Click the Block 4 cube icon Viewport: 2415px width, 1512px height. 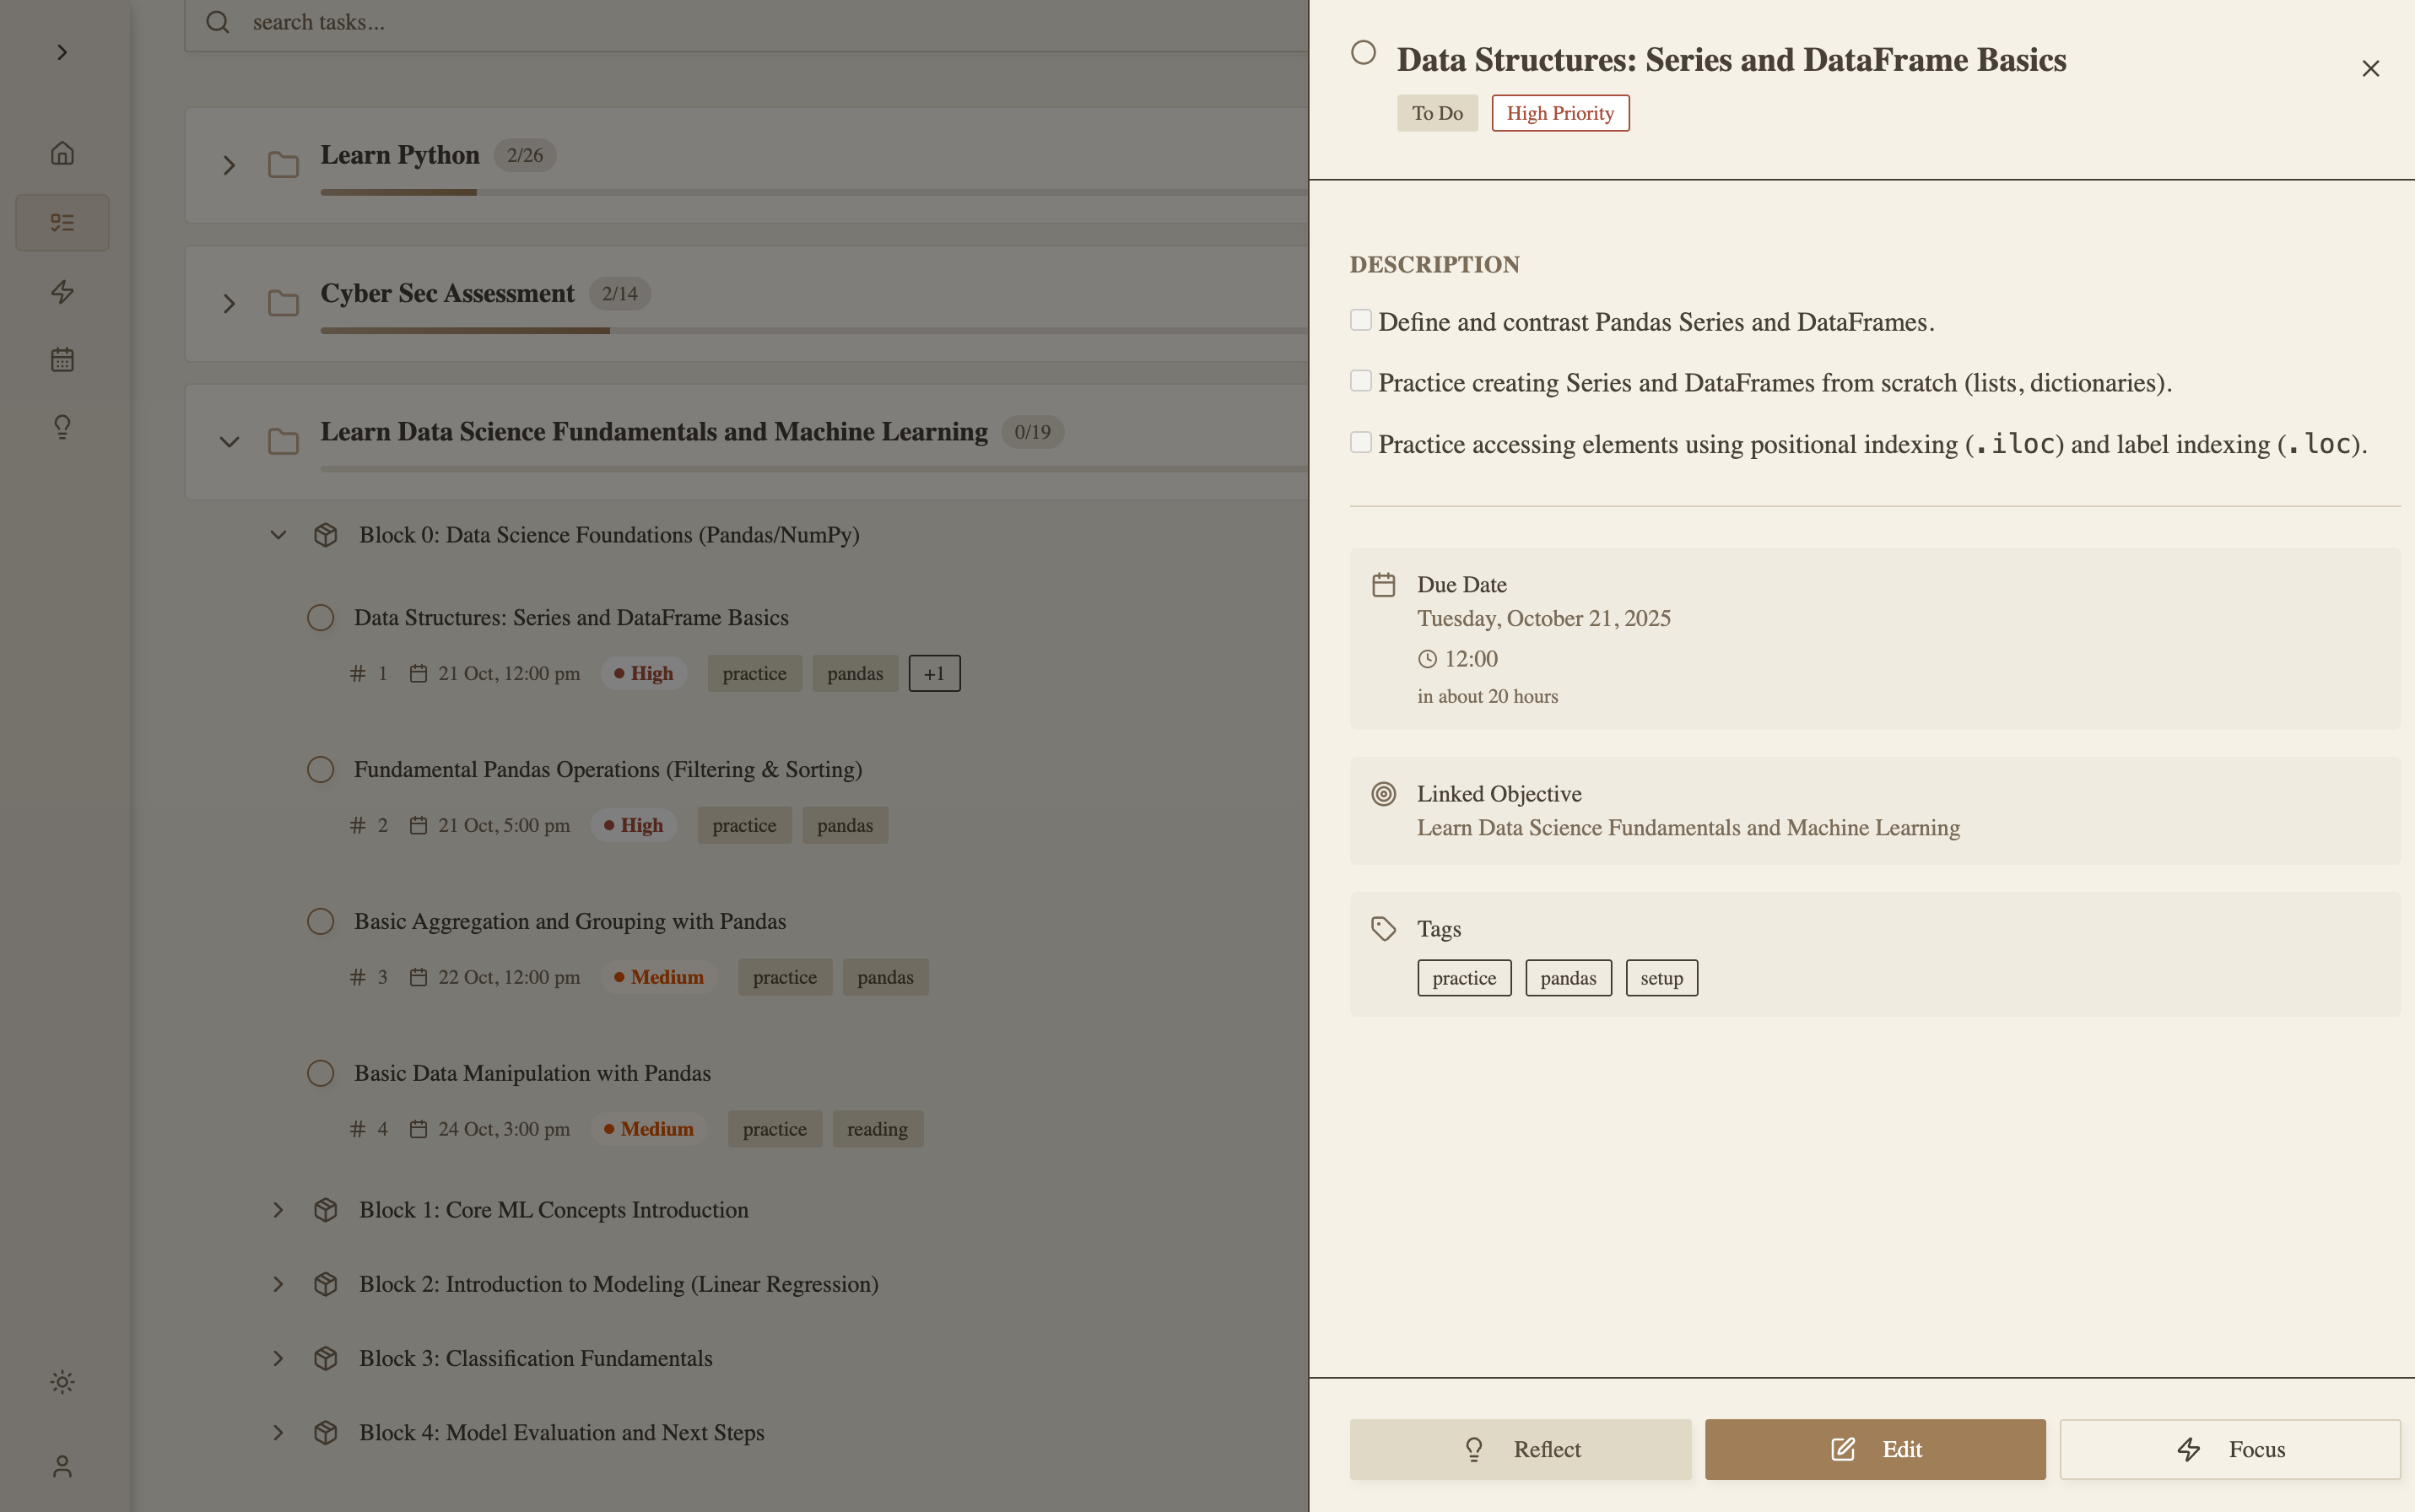point(325,1432)
